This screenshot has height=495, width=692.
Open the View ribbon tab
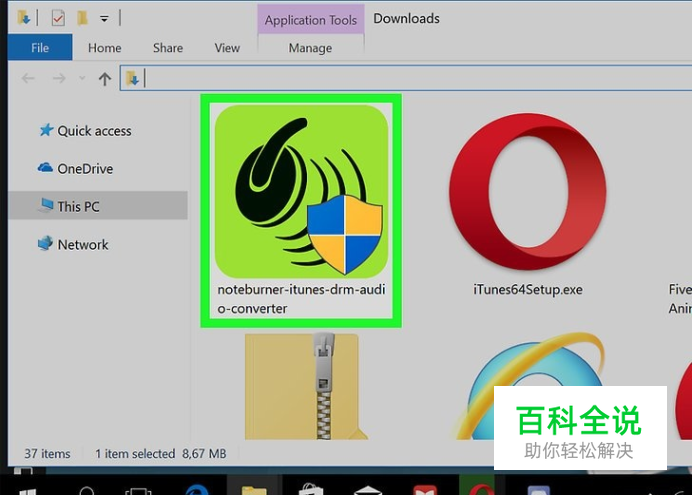(227, 48)
